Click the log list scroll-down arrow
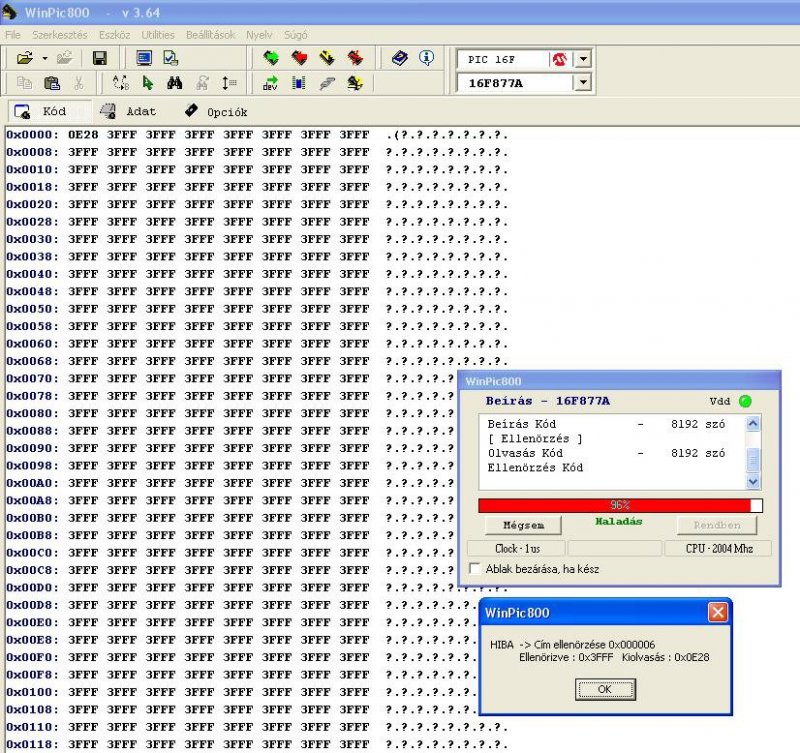 [753, 481]
